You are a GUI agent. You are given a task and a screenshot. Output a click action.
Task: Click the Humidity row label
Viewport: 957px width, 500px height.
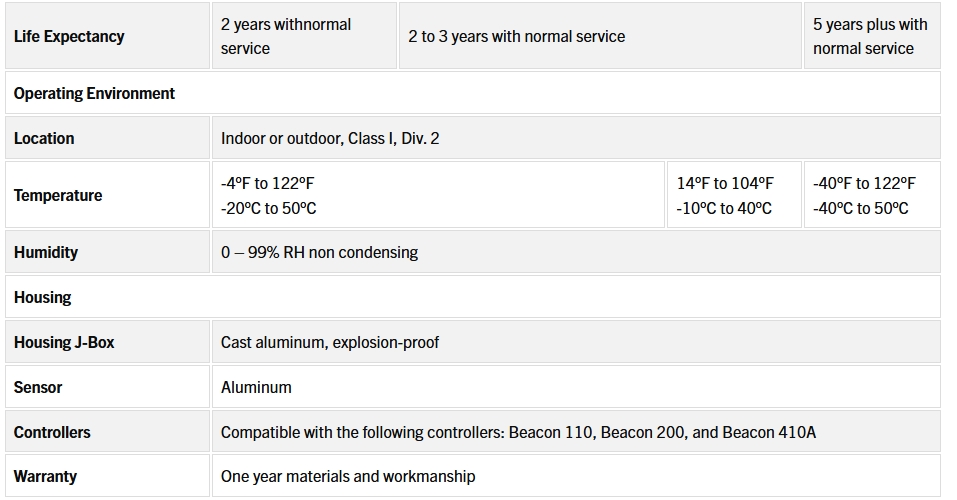(x=46, y=252)
